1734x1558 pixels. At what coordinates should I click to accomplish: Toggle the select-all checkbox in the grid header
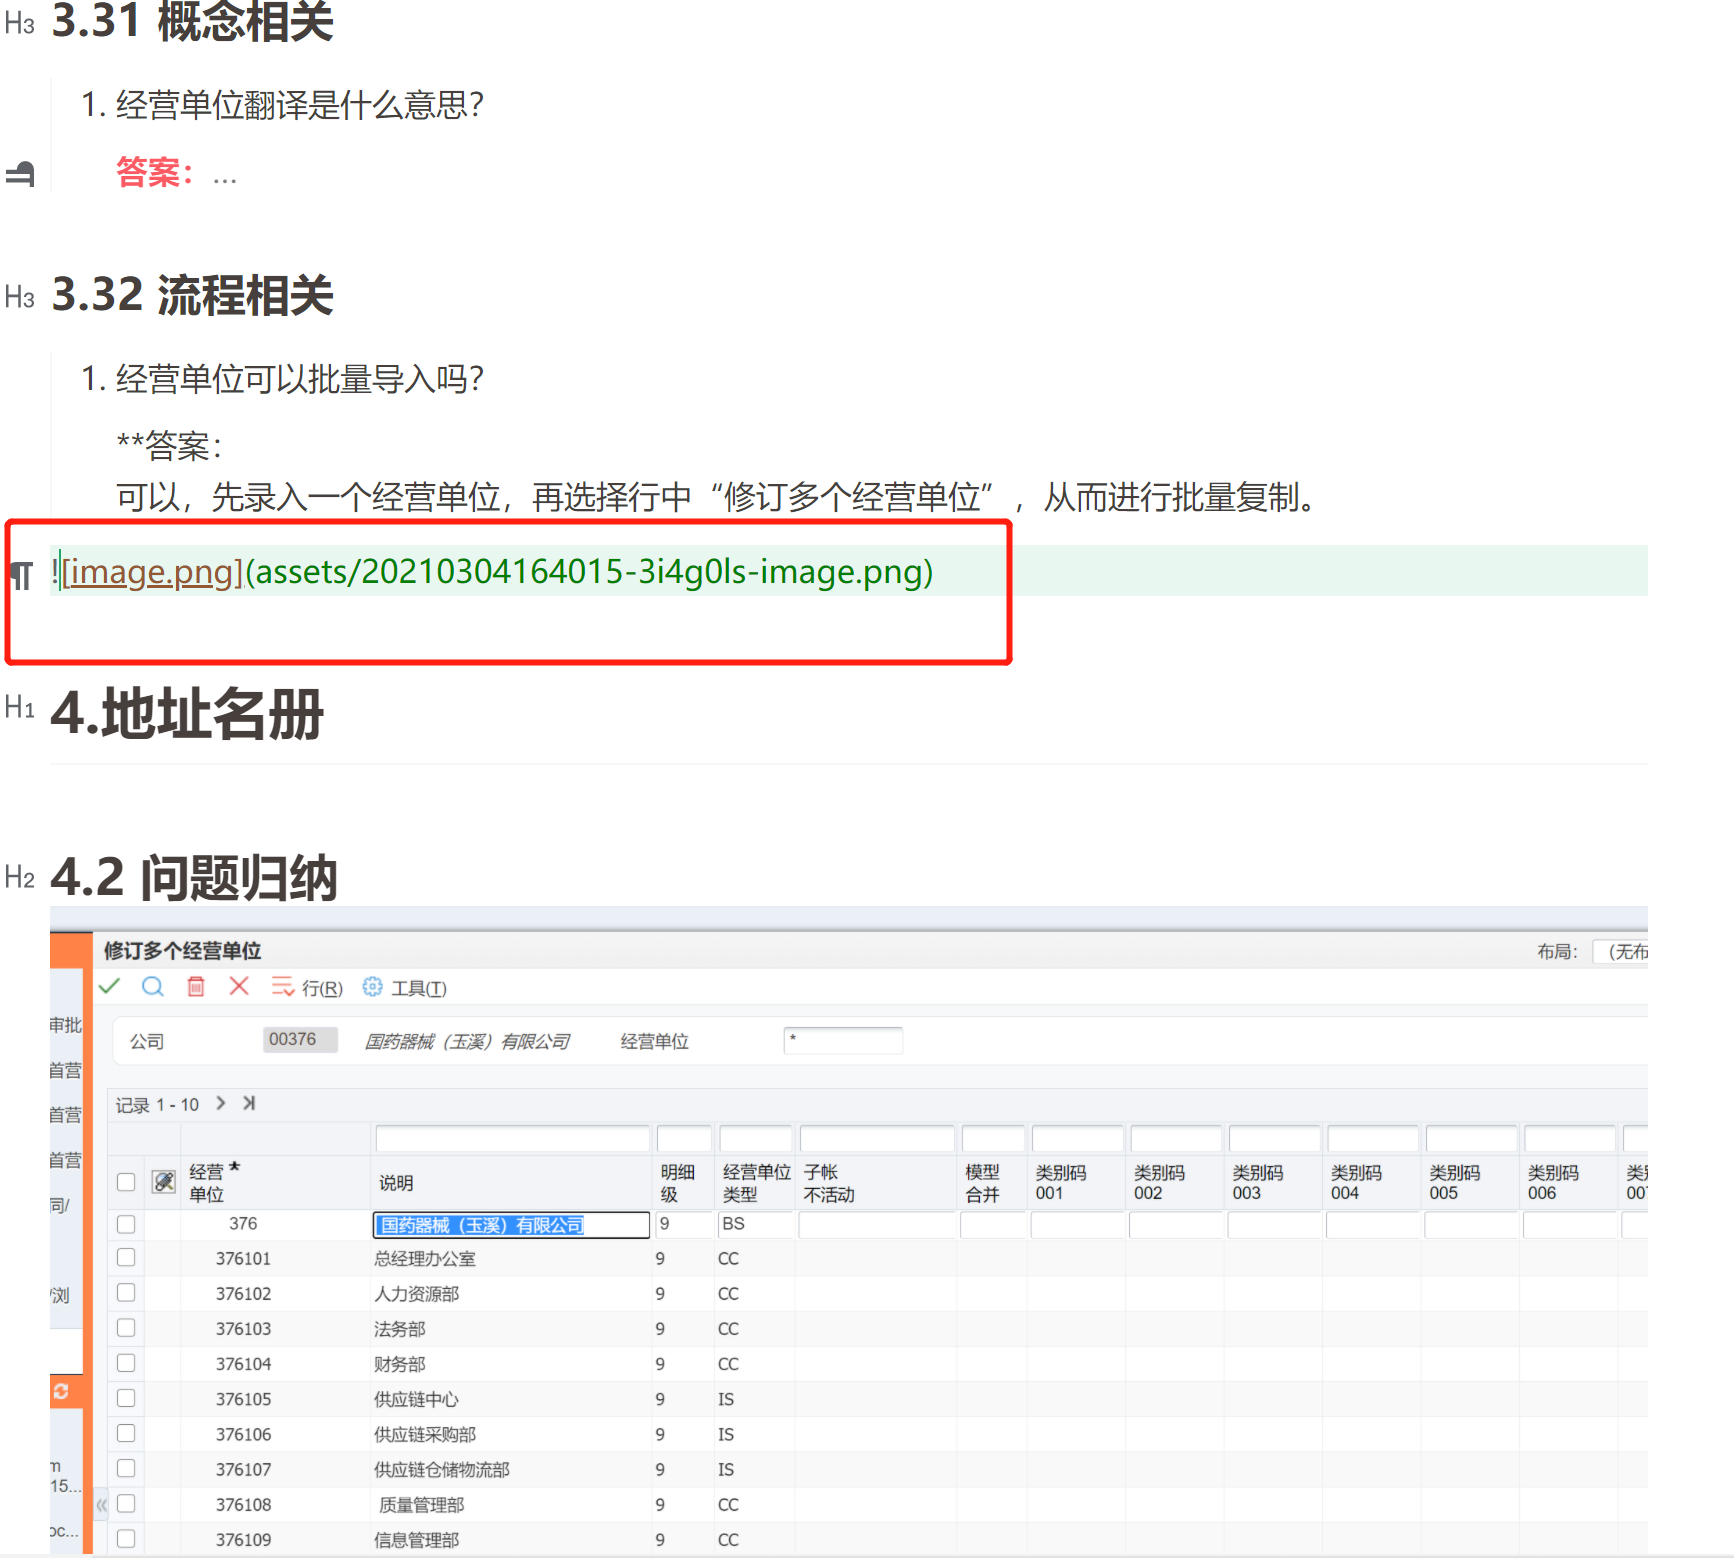coord(126,1182)
